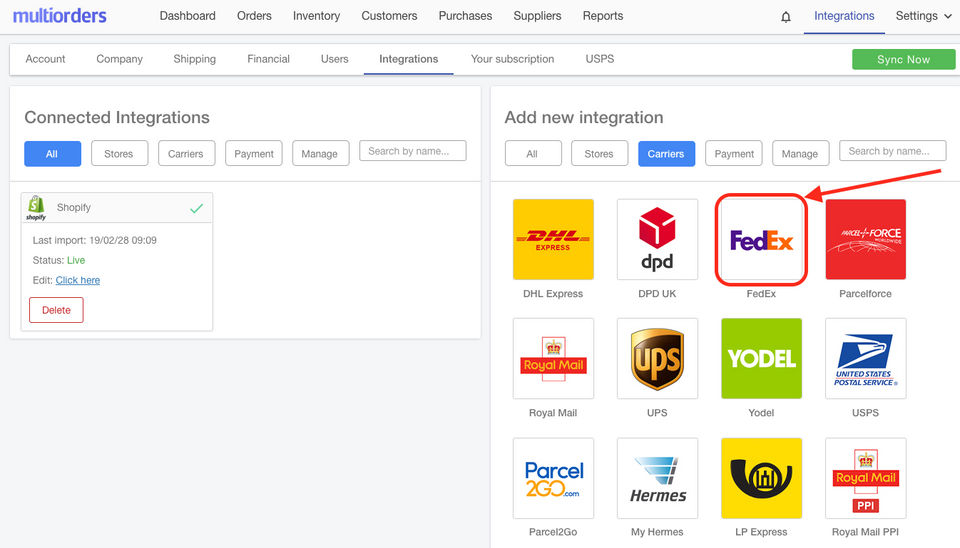Select the Parcelforce carrier tile
Image resolution: width=960 pixels, height=548 pixels.
pos(865,239)
